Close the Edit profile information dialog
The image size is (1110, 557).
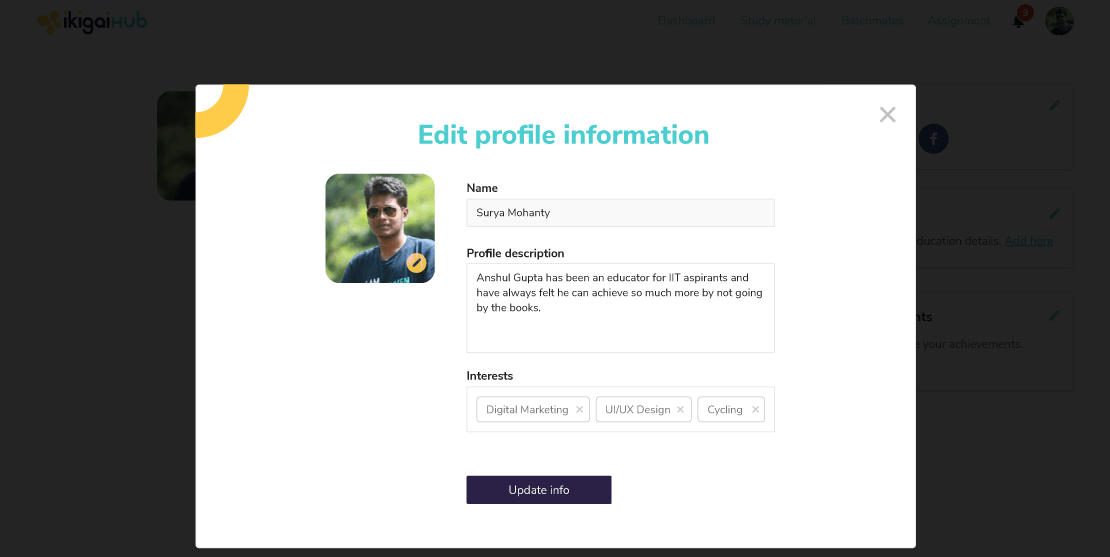point(887,114)
